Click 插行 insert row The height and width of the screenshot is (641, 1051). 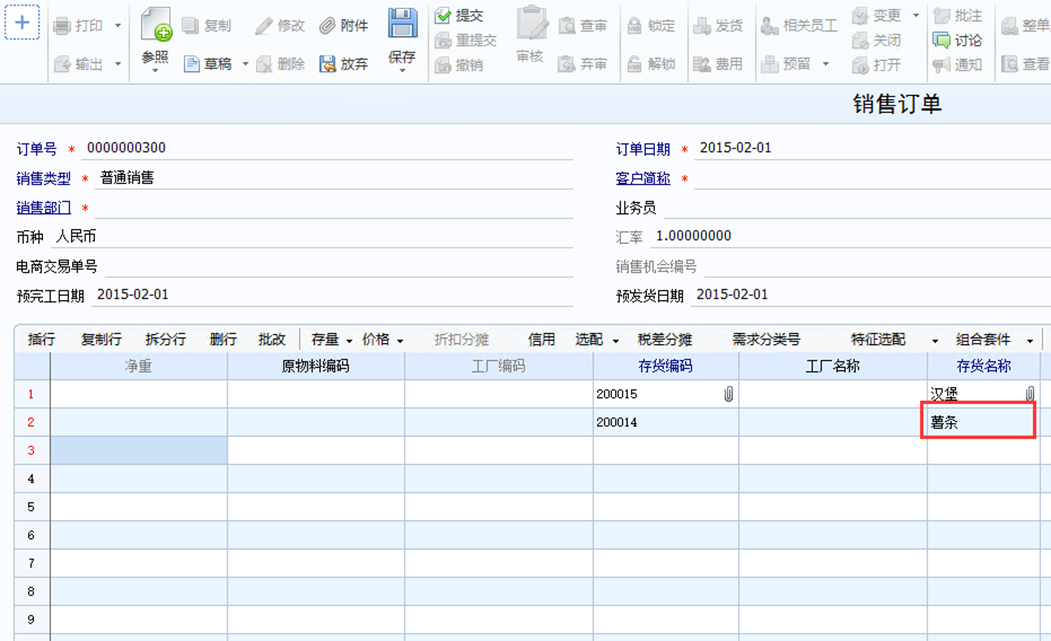[x=42, y=339]
